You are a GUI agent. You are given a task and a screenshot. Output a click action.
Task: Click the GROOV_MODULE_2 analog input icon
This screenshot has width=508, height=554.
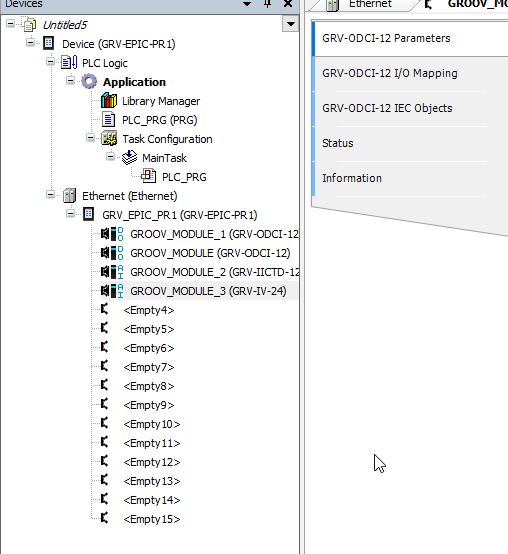pos(112,272)
